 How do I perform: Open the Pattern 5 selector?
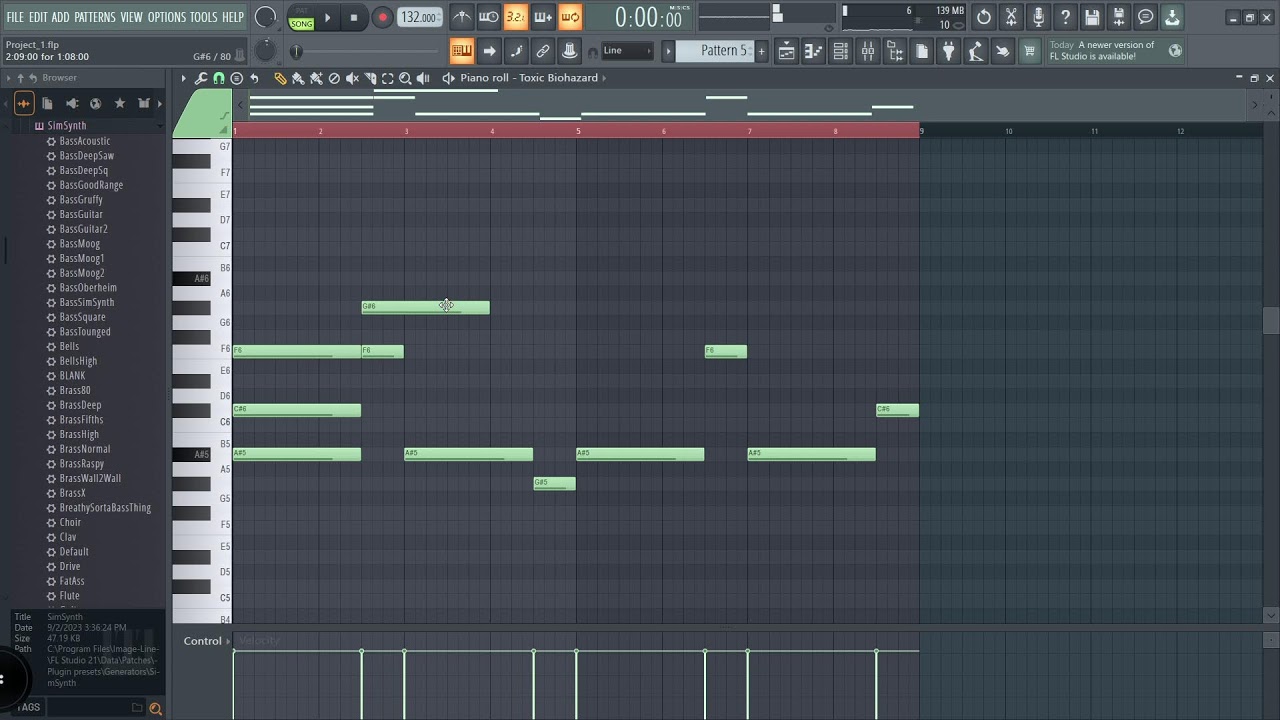point(716,51)
